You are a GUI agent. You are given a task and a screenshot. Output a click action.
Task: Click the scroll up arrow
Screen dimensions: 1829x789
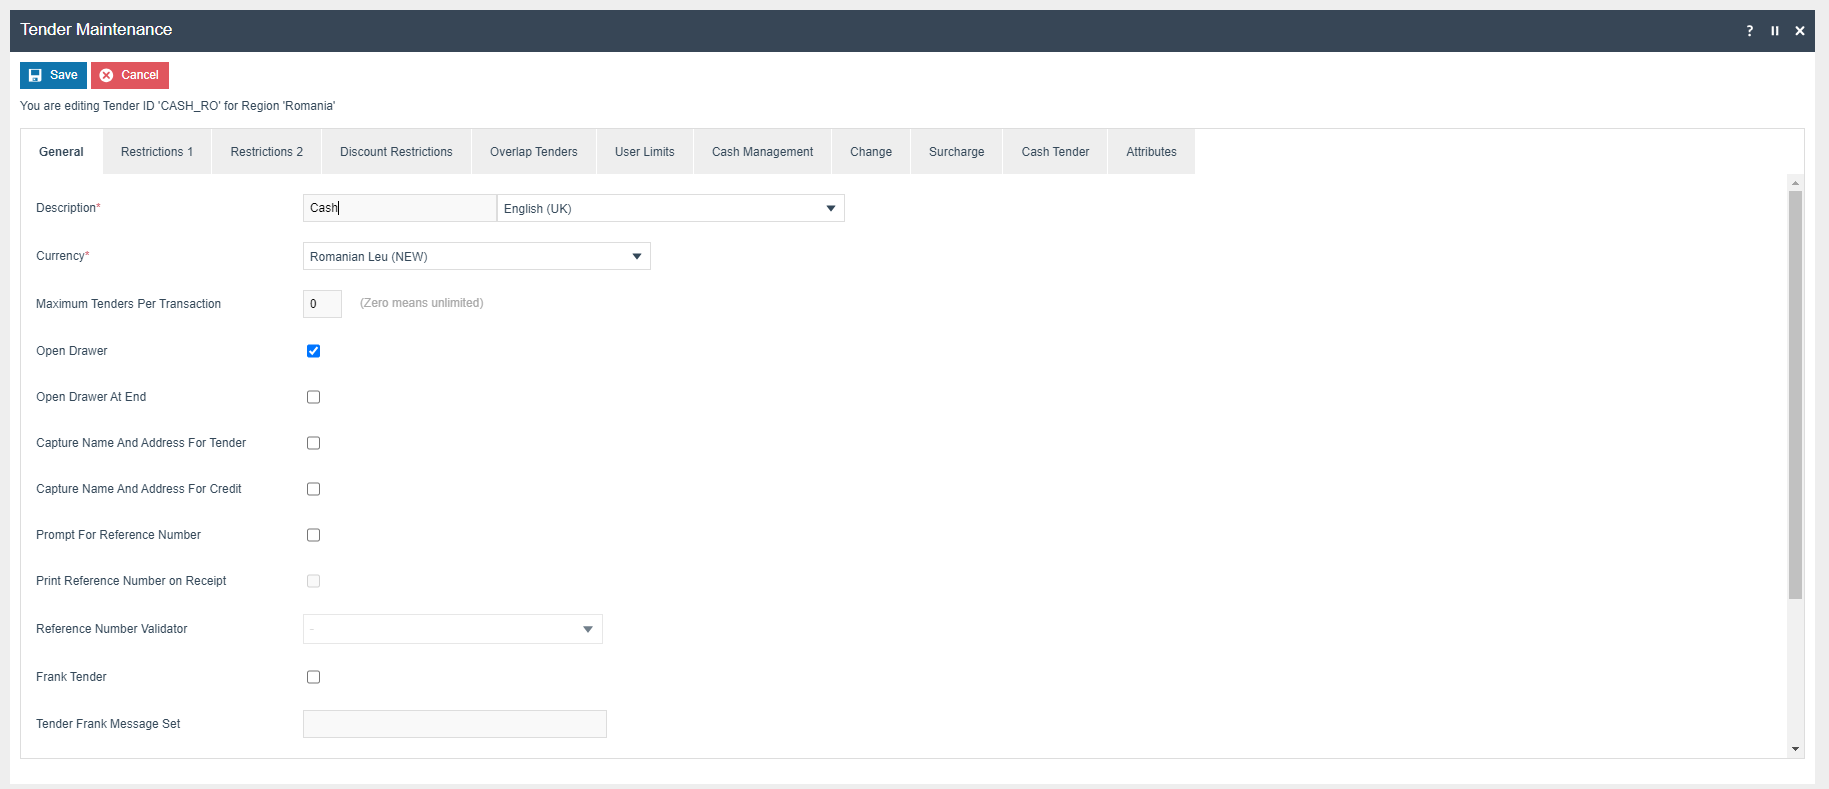pyautogui.click(x=1795, y=183)
